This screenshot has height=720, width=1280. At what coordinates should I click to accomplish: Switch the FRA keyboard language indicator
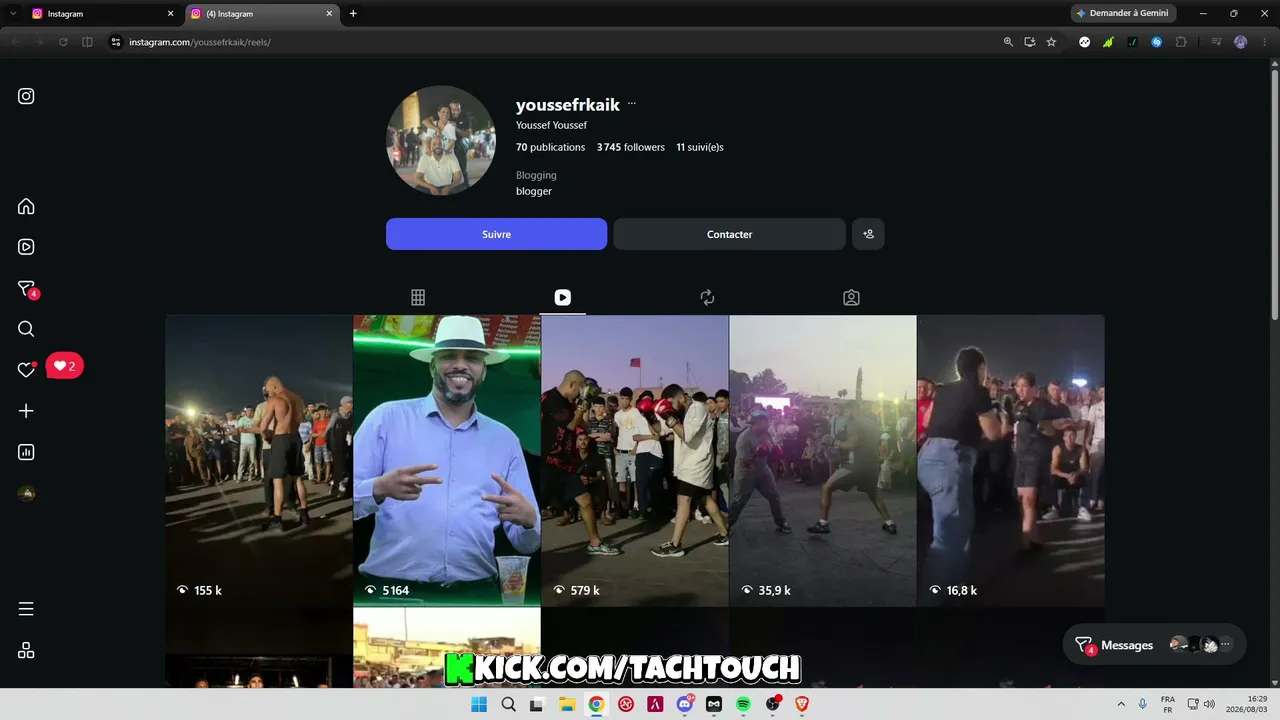pos(1168,704)
